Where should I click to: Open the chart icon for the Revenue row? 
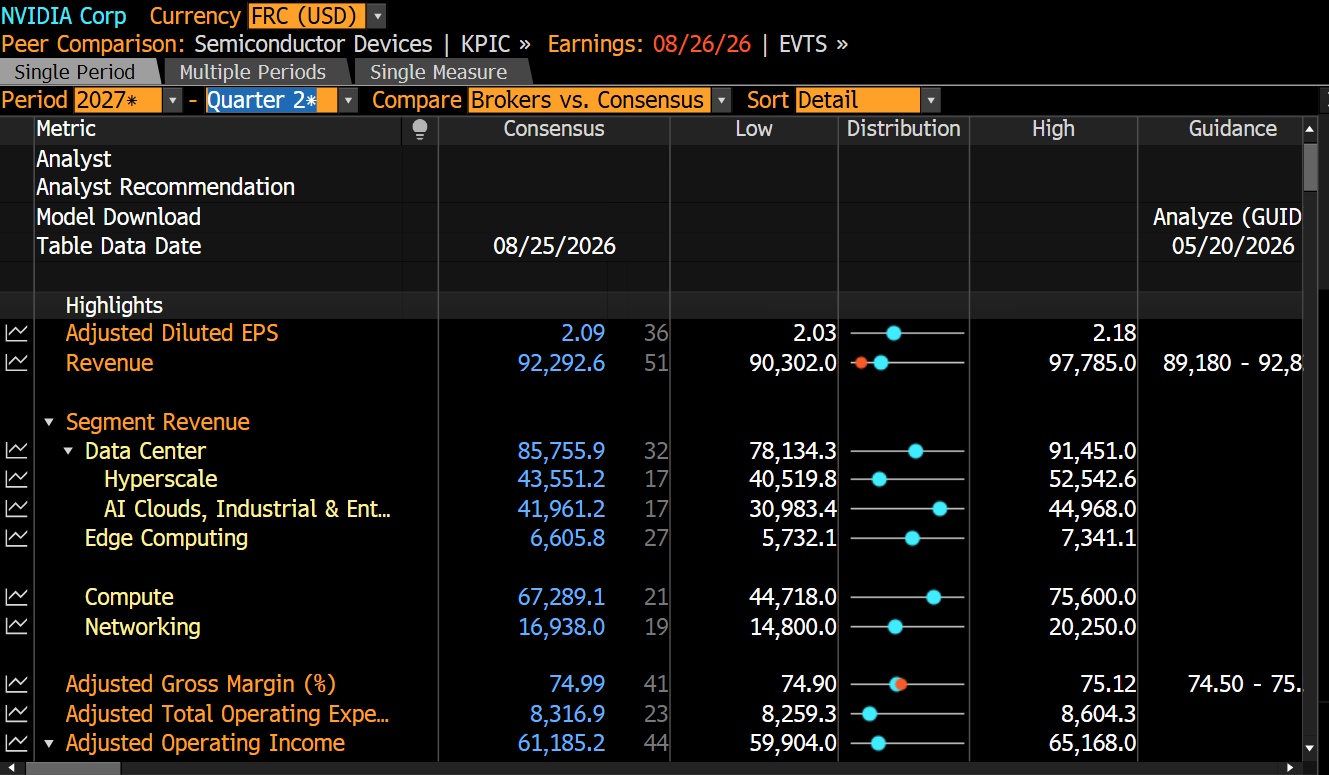pyautogui.click(x=16, y=363)
